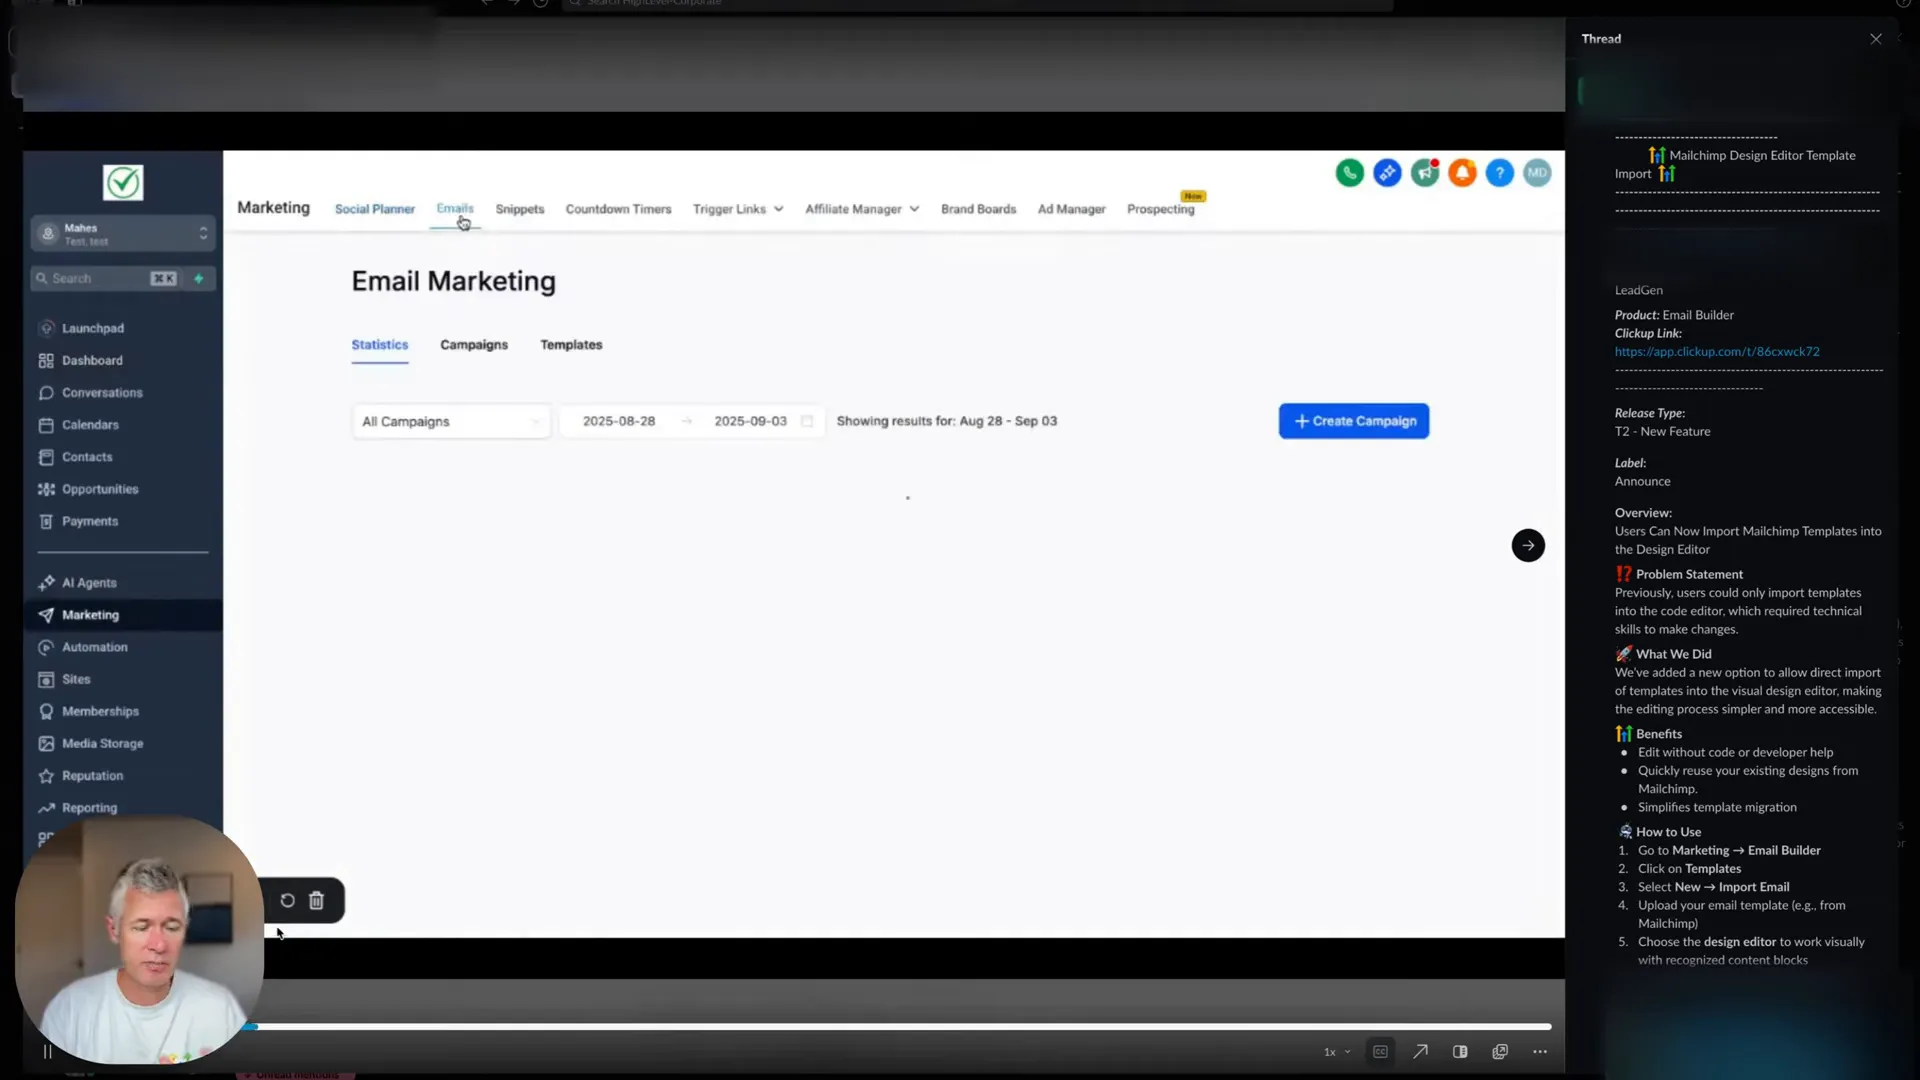The width and height of the screenshot is (1920, 1080).
Task: Open Automation in the sidebar
Action: coord(95,647)
